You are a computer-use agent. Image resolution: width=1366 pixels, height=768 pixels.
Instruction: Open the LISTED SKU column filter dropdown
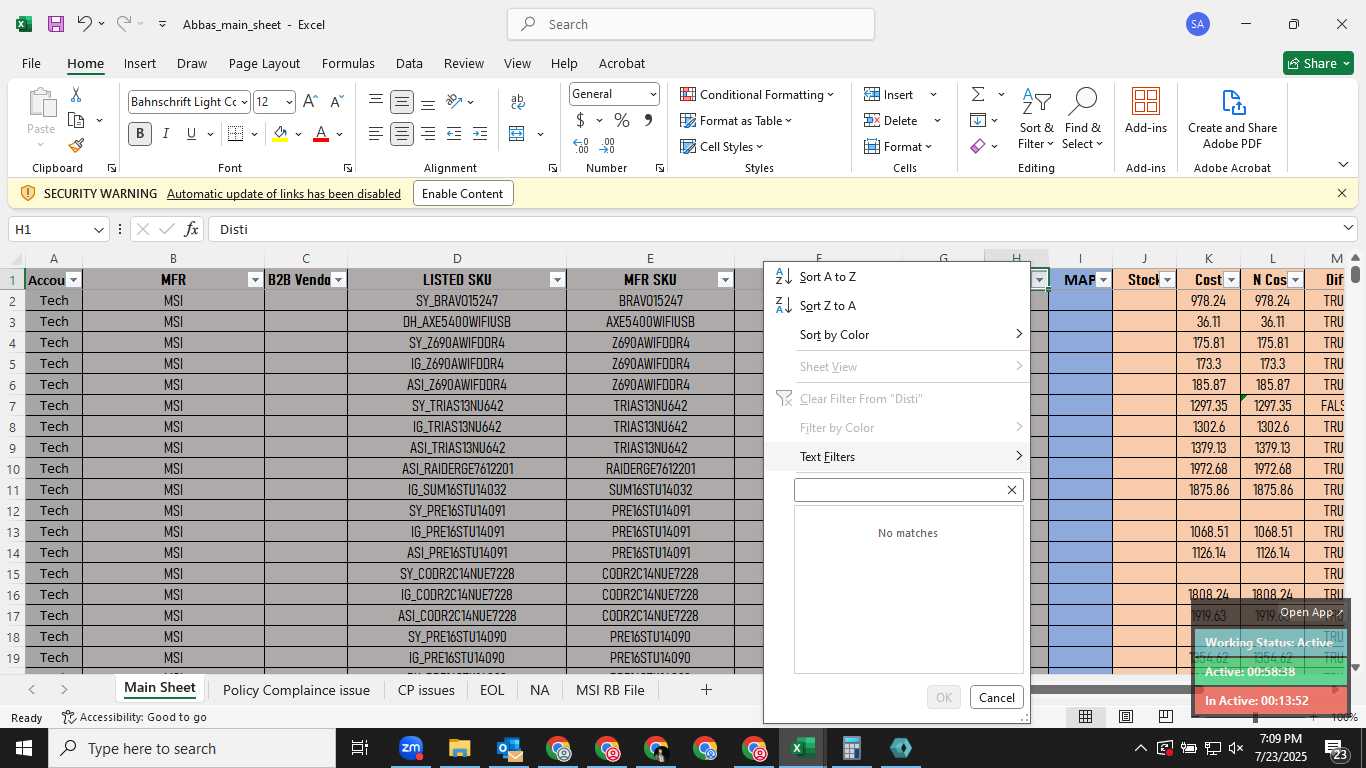coord(557,280)
